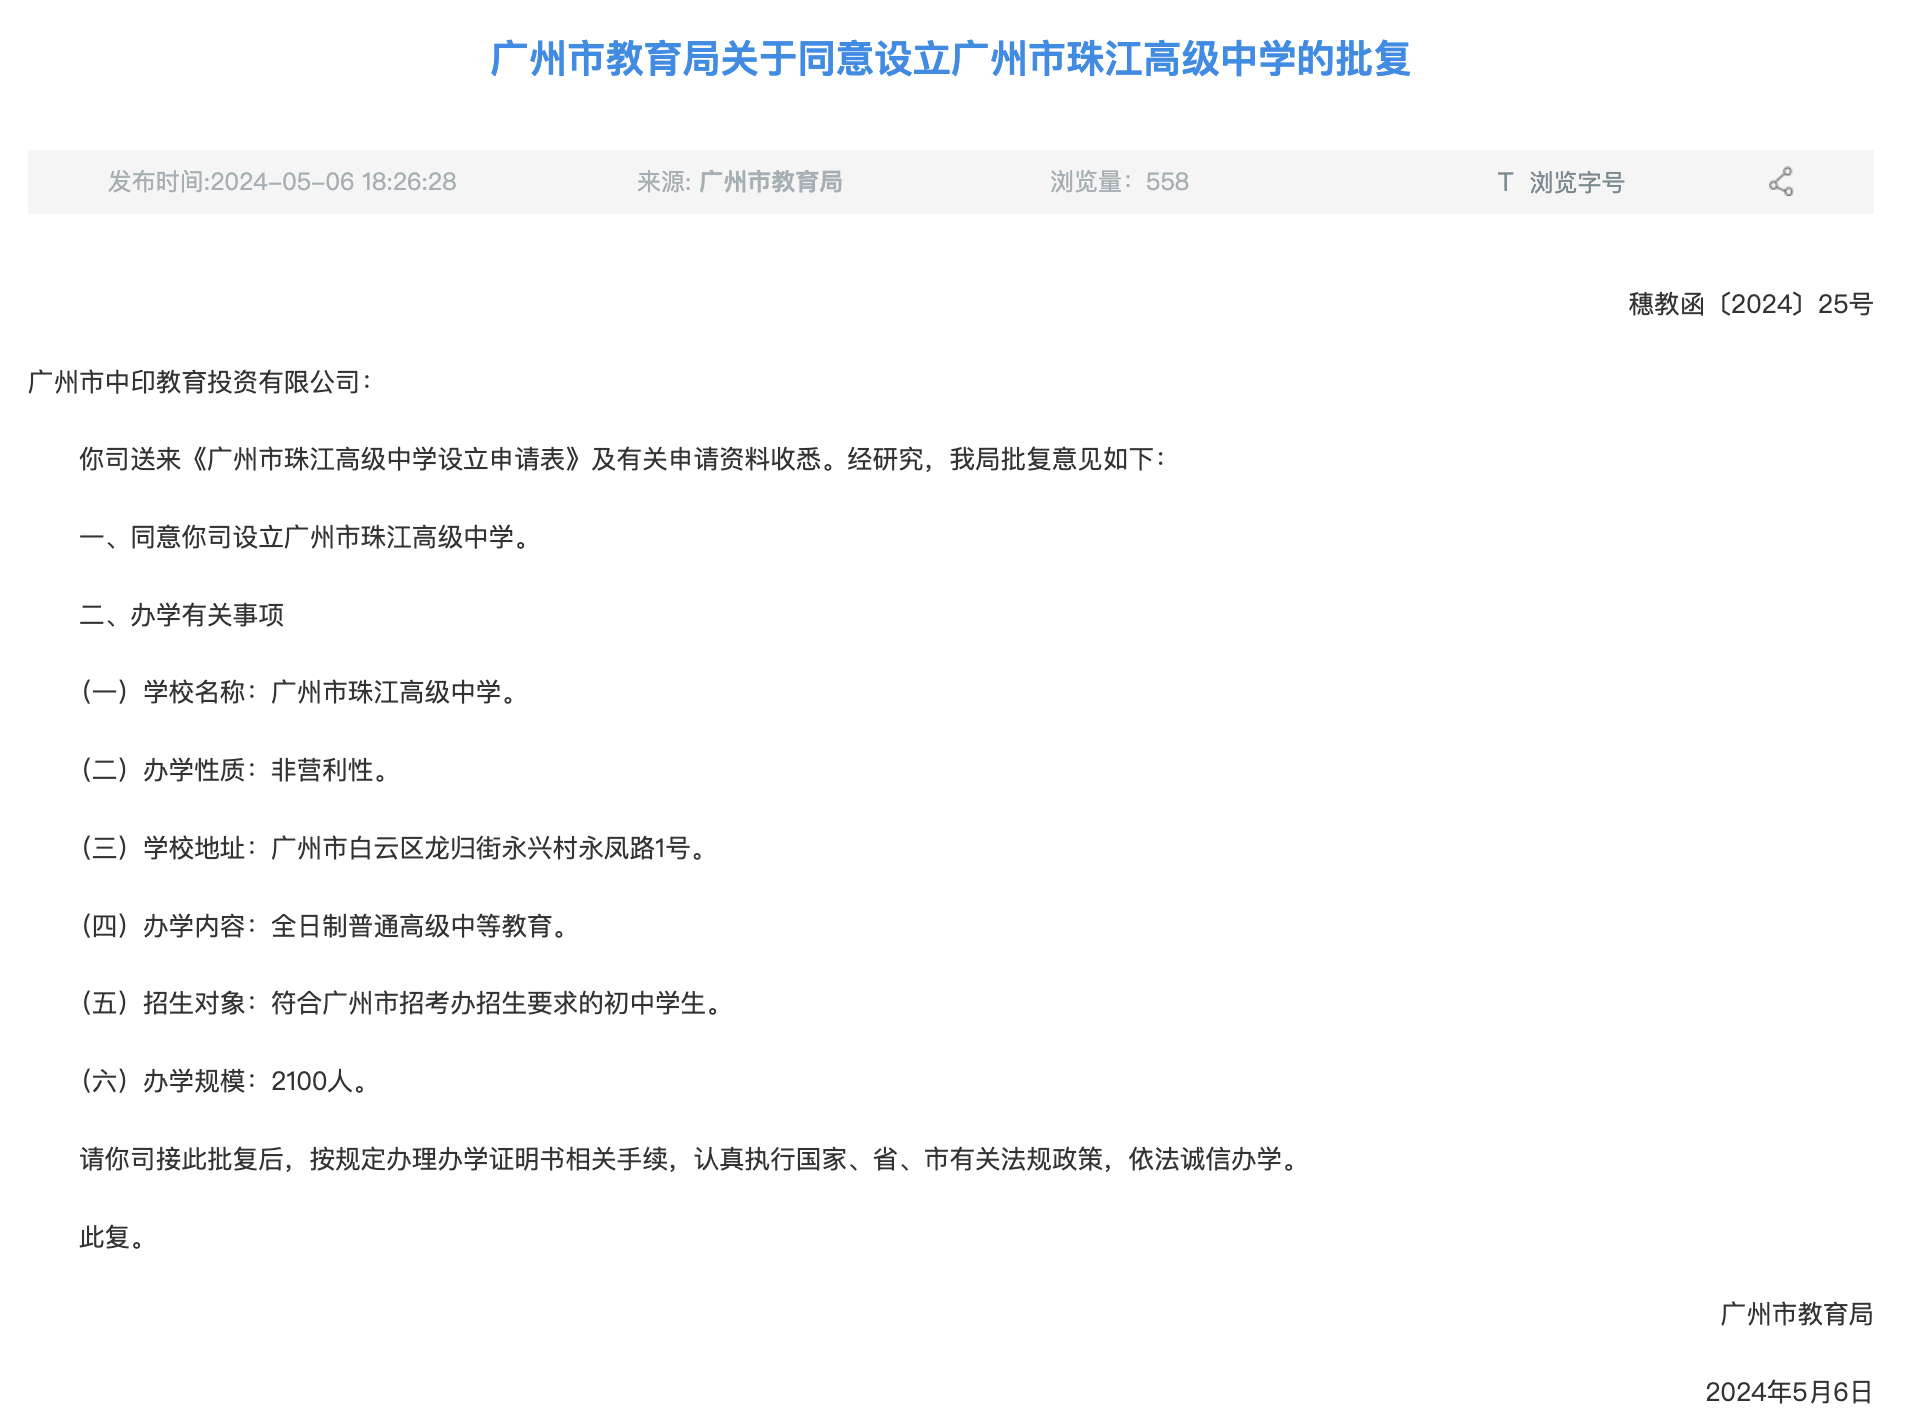Click line （一）学校名称
Image resolution: width=1910 pixels, height=1428 pixels.
tap(298, 692)
